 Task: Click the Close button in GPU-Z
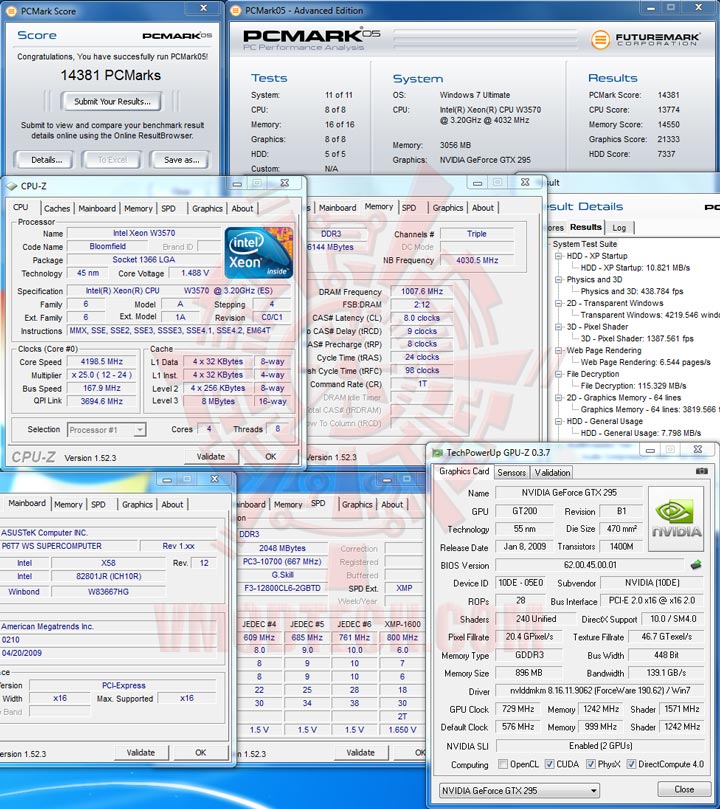click(x=684, y=789)
